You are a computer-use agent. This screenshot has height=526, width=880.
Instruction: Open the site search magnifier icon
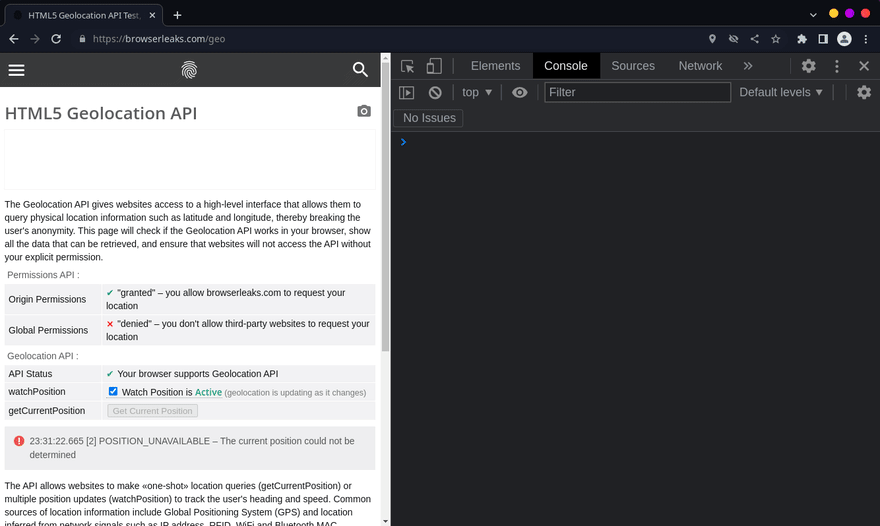pos(360,70)
